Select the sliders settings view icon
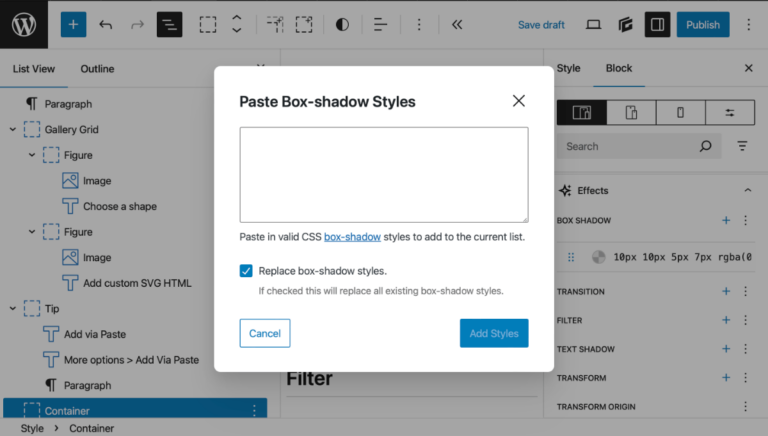 coord(730,113)
